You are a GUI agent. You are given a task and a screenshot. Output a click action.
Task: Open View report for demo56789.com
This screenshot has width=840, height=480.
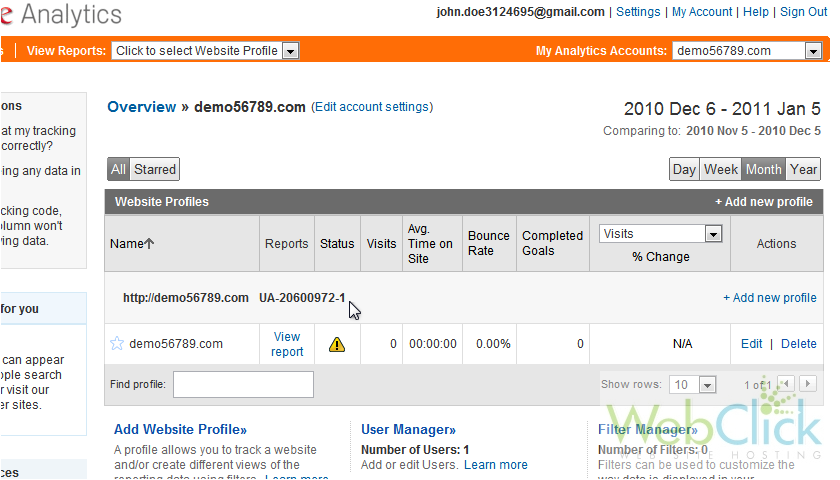287,344
